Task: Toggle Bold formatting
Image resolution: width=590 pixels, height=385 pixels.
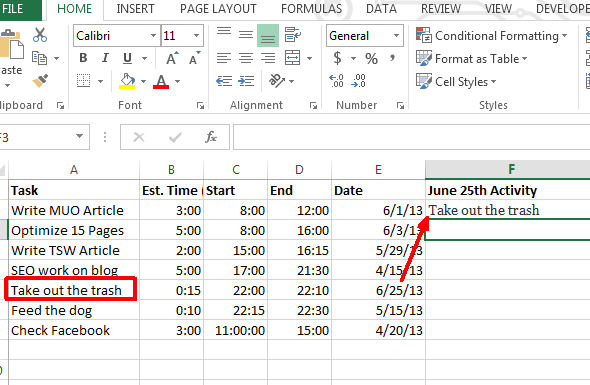Action: (x=83, y=58)
